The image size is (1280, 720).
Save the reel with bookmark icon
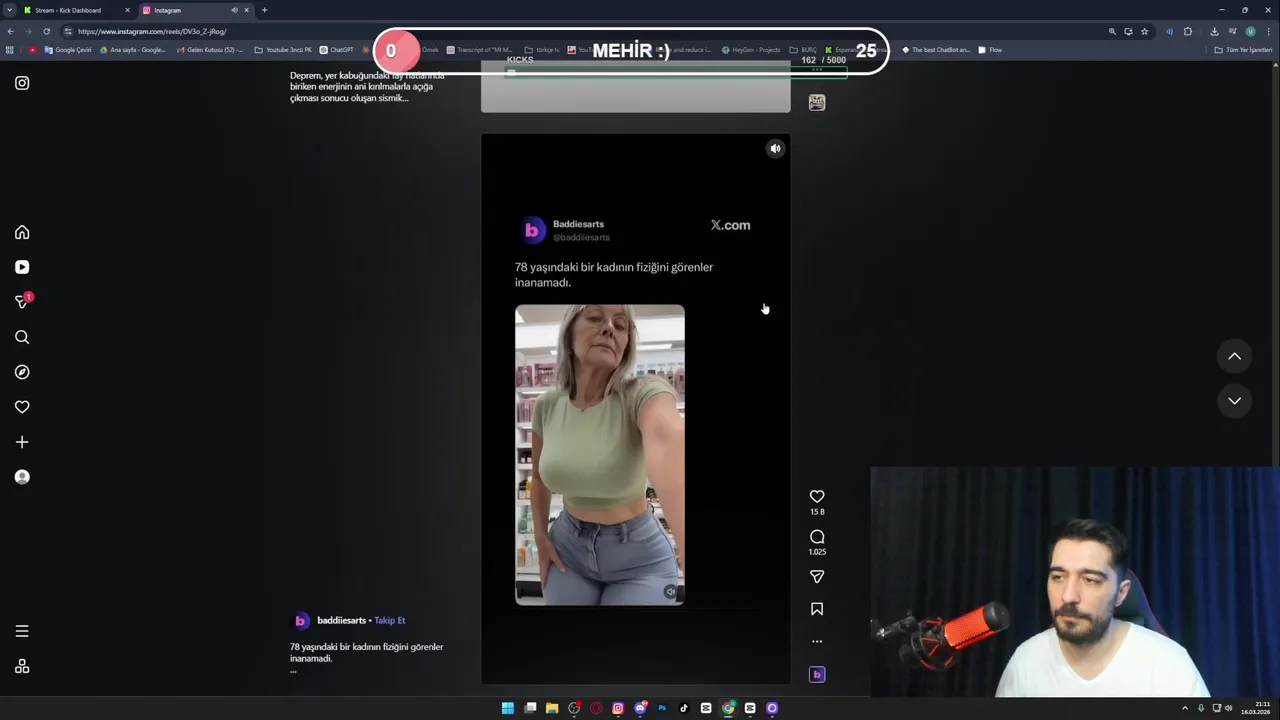[817, 609]
